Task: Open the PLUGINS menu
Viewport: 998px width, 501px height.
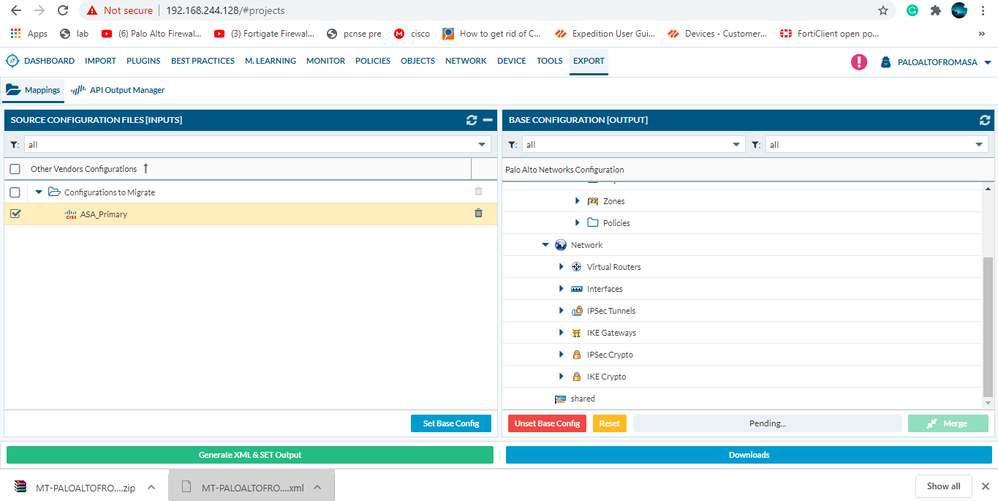Action: [143, 61]
